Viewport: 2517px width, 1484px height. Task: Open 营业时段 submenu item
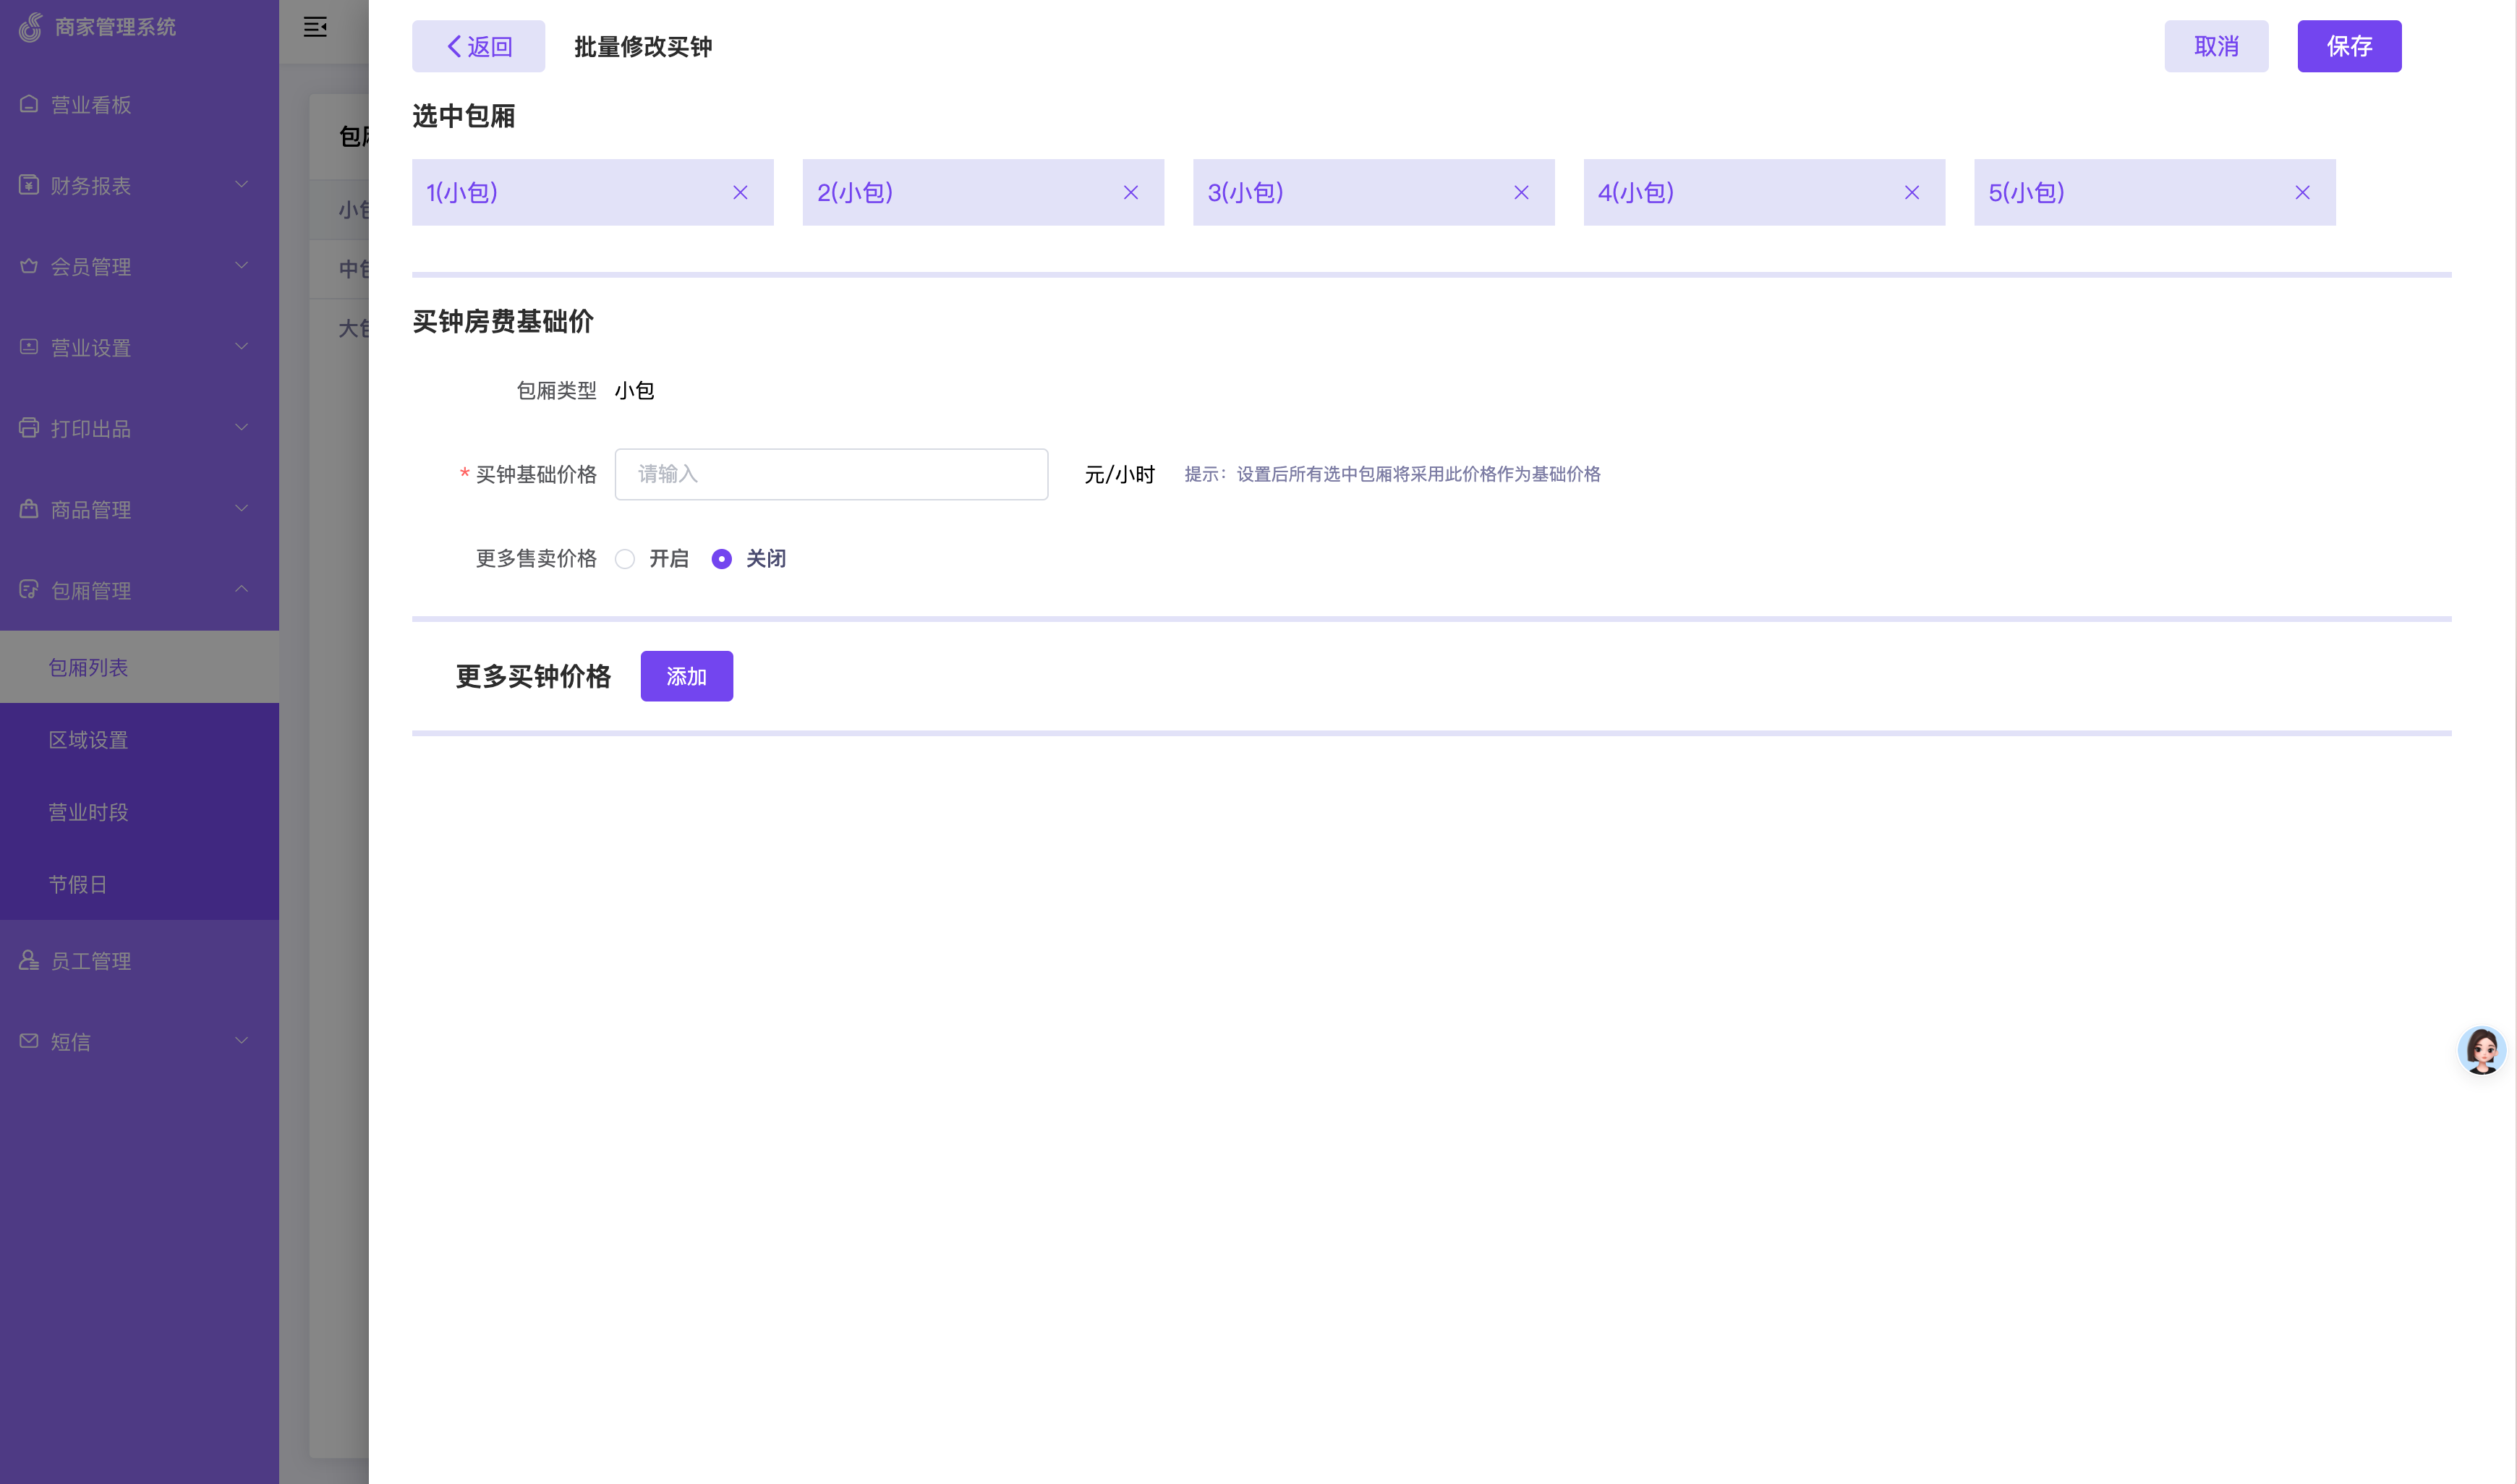click(x=139, y=812)
